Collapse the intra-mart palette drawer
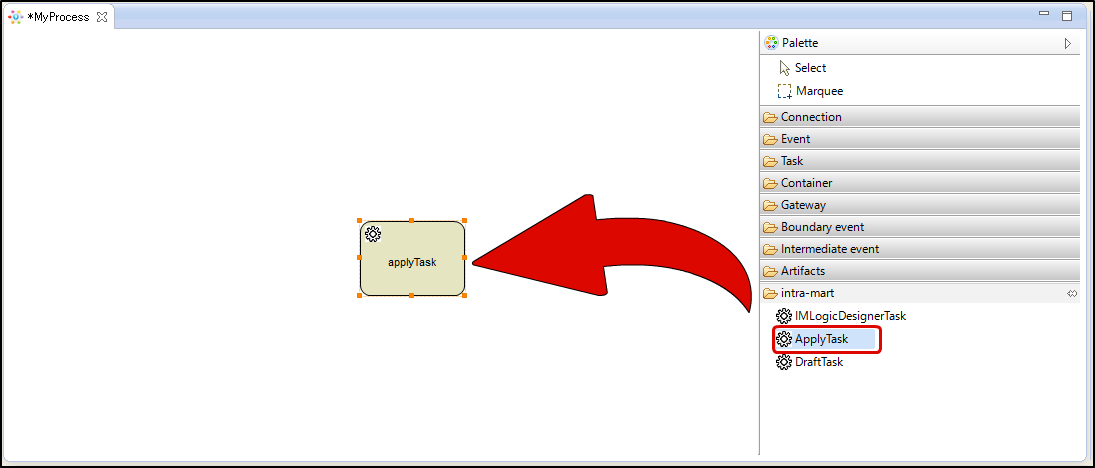The image size is (1095, 468). 920,293
